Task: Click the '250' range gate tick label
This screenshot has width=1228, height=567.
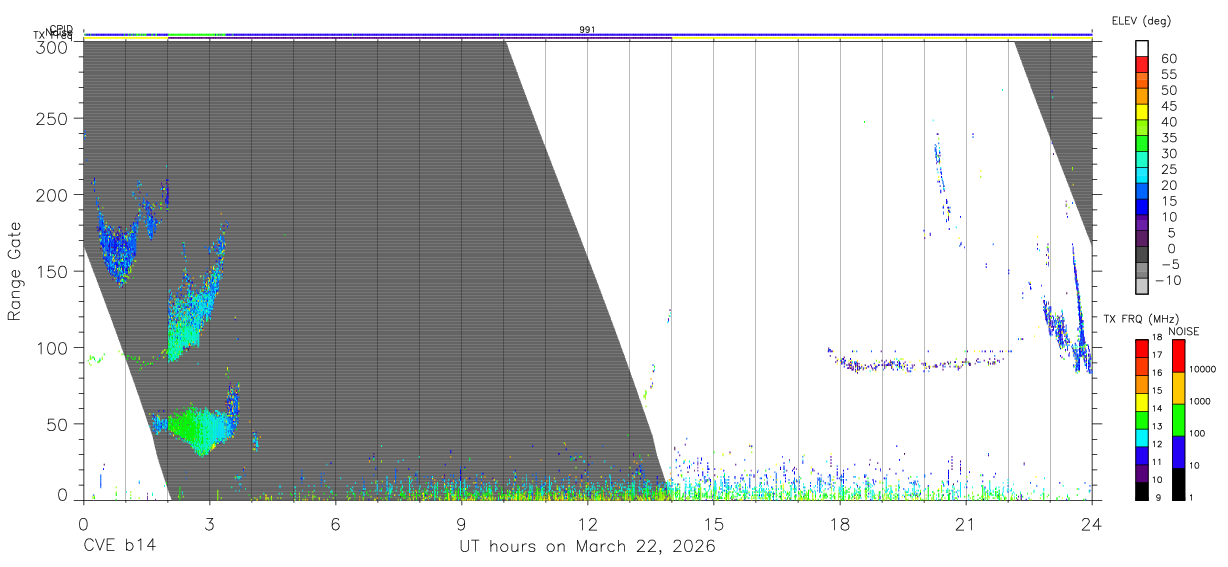Action: tap(54, 118)
